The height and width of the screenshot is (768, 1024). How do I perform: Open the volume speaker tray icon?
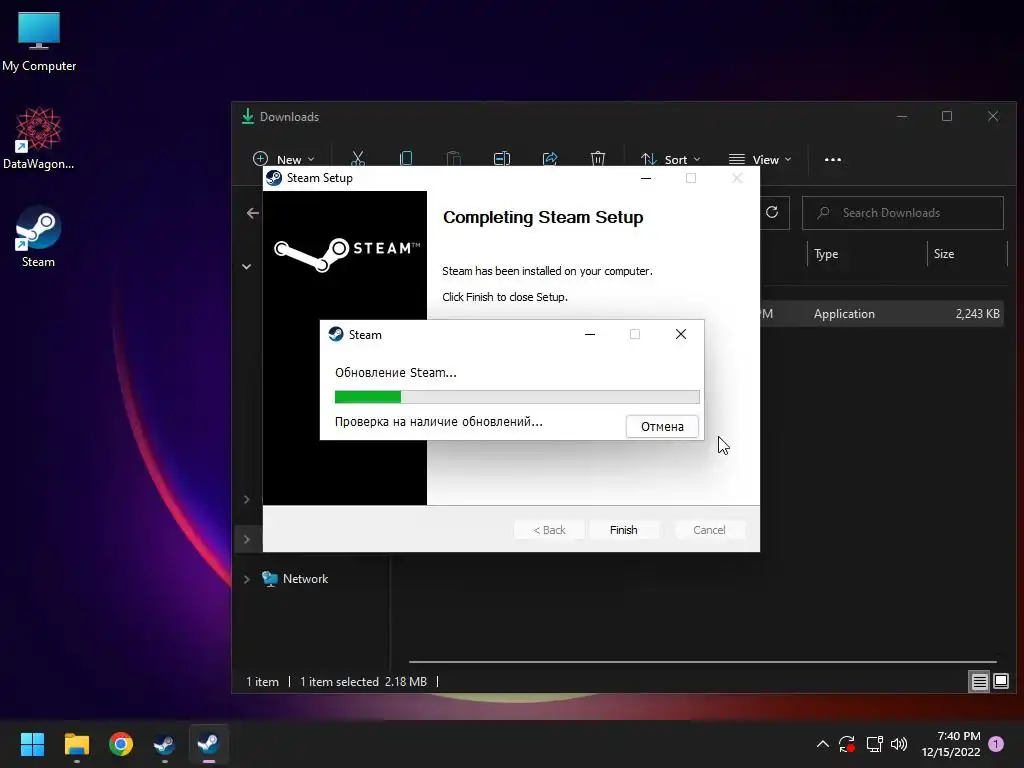[x=899, y=744]
